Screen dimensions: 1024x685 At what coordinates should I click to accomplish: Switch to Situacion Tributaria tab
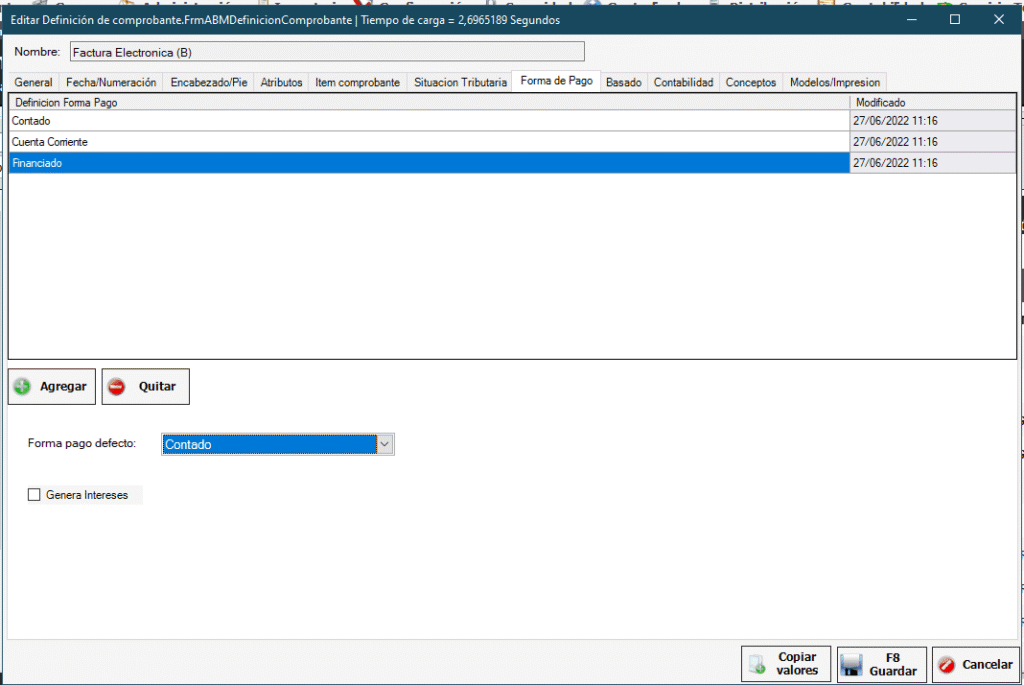(460, 83)
